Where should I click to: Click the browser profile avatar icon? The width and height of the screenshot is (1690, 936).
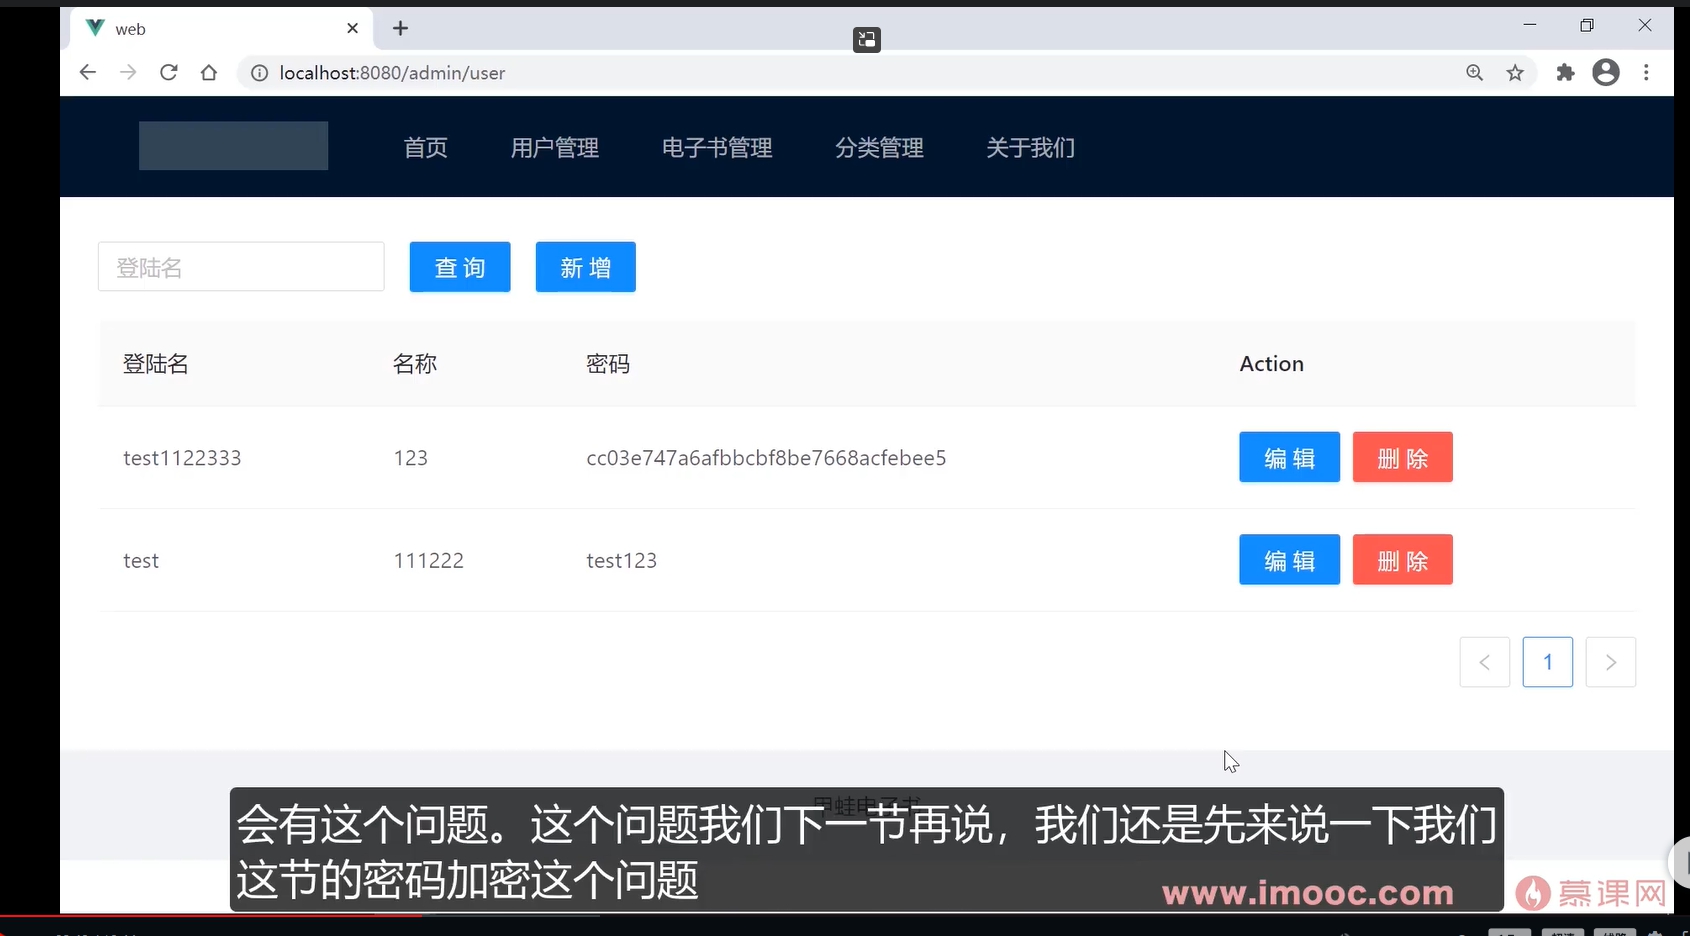(1606, 72)
